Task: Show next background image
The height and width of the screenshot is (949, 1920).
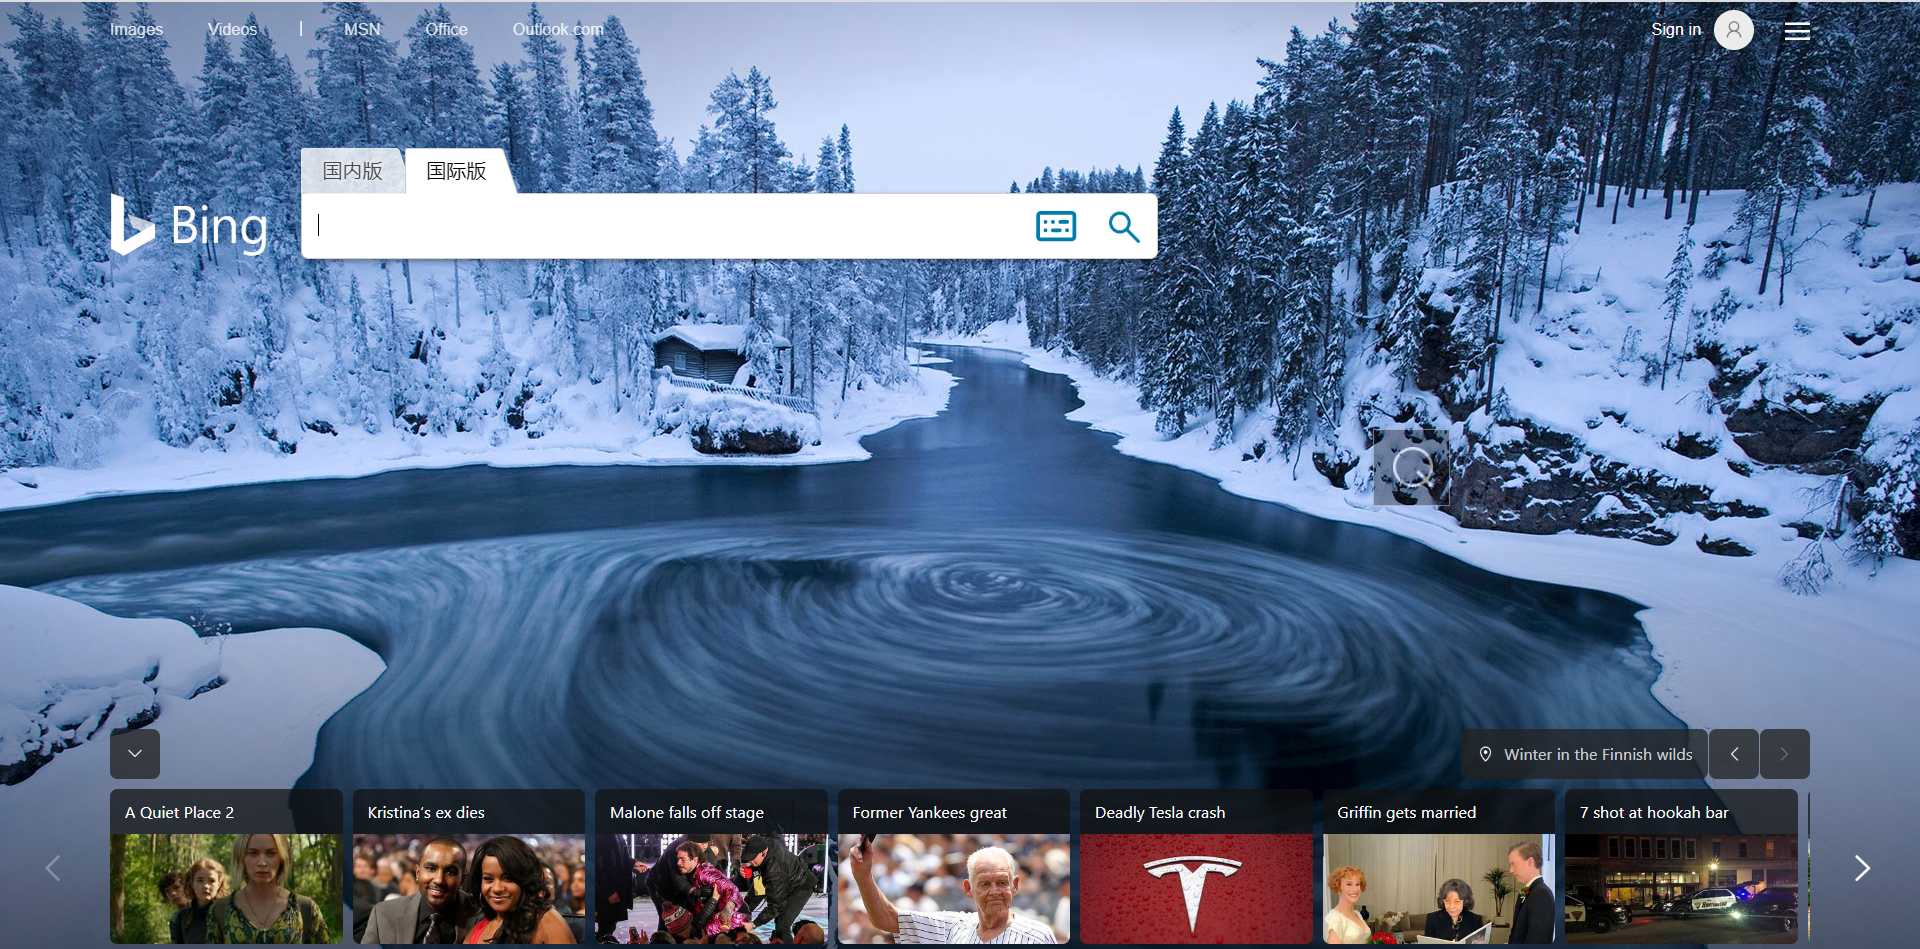Action: pyautogui.click(x=1785, y=754)
